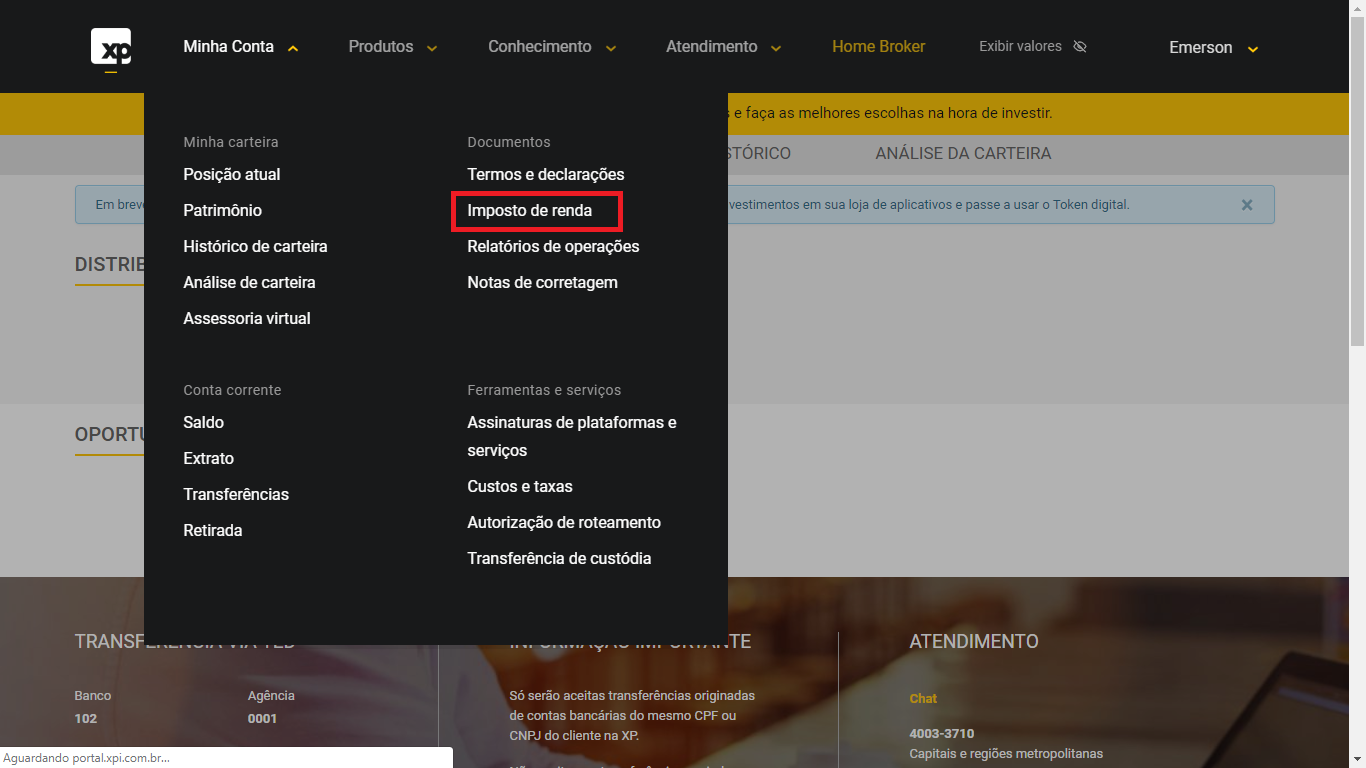Expand the Conhecimento dropdown
Viewport: 1366px width, 768px height.
tap(551, 47)
